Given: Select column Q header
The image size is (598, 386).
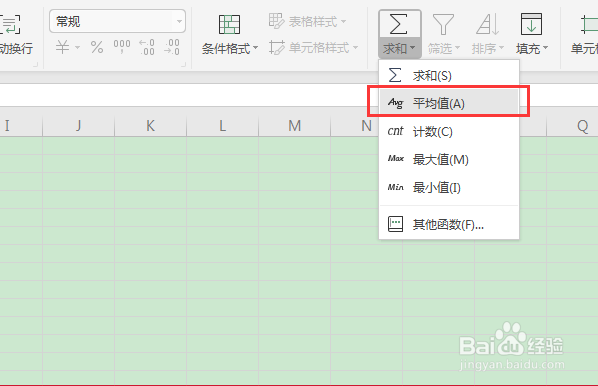Looking at the screenshot, I should [572, 125].
